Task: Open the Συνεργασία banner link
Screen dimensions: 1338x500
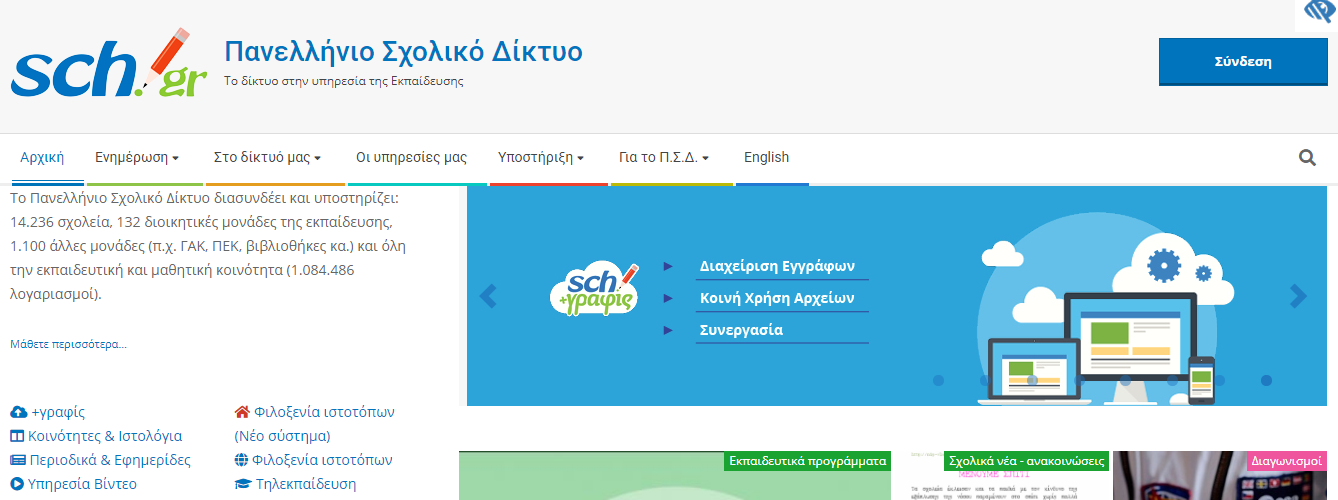Action: point(741,330)
